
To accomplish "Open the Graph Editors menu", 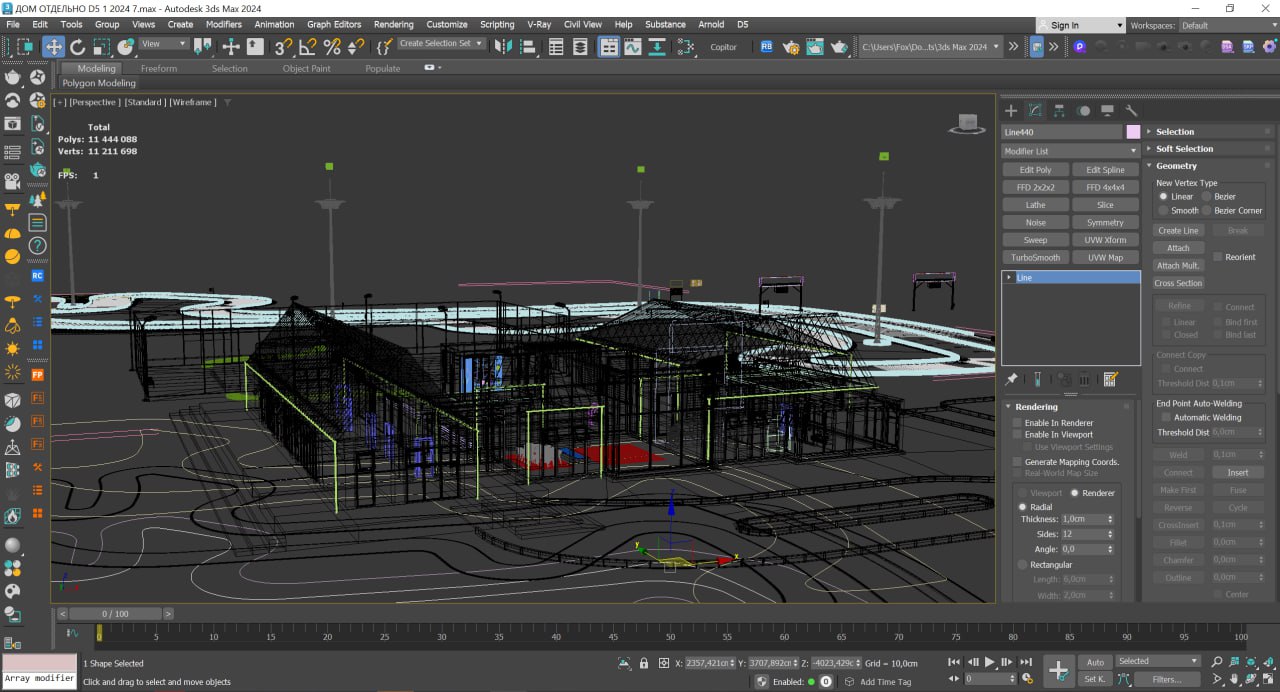I will tap(334, 24).
